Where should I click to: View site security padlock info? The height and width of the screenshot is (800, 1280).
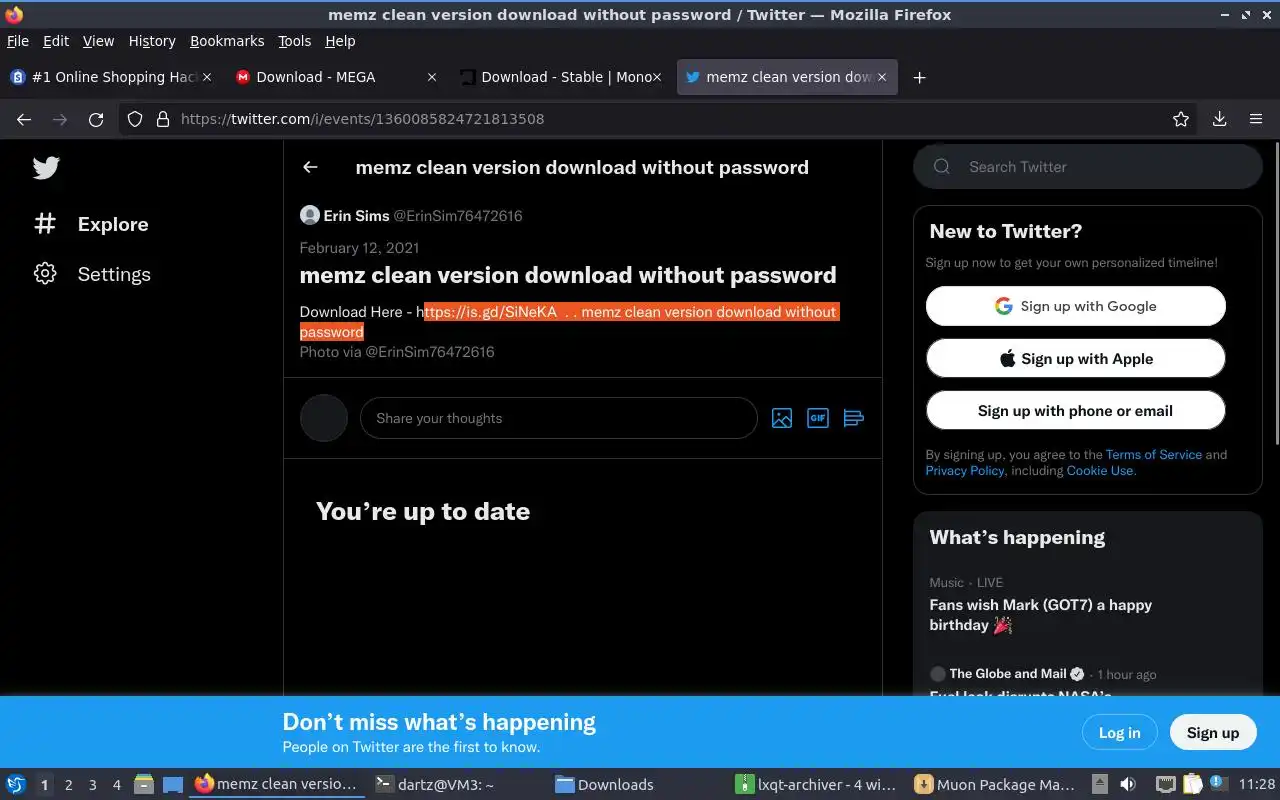pyautogui.click(x=163, y=119)
